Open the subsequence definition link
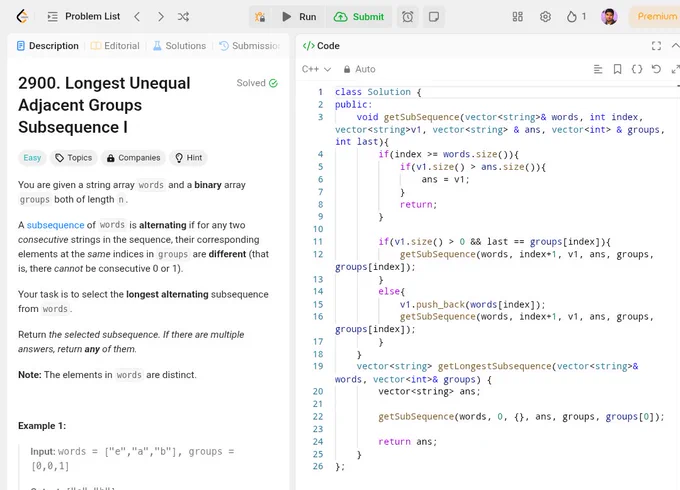The height and width of the screenshot is (490, 680). (56, 225)
